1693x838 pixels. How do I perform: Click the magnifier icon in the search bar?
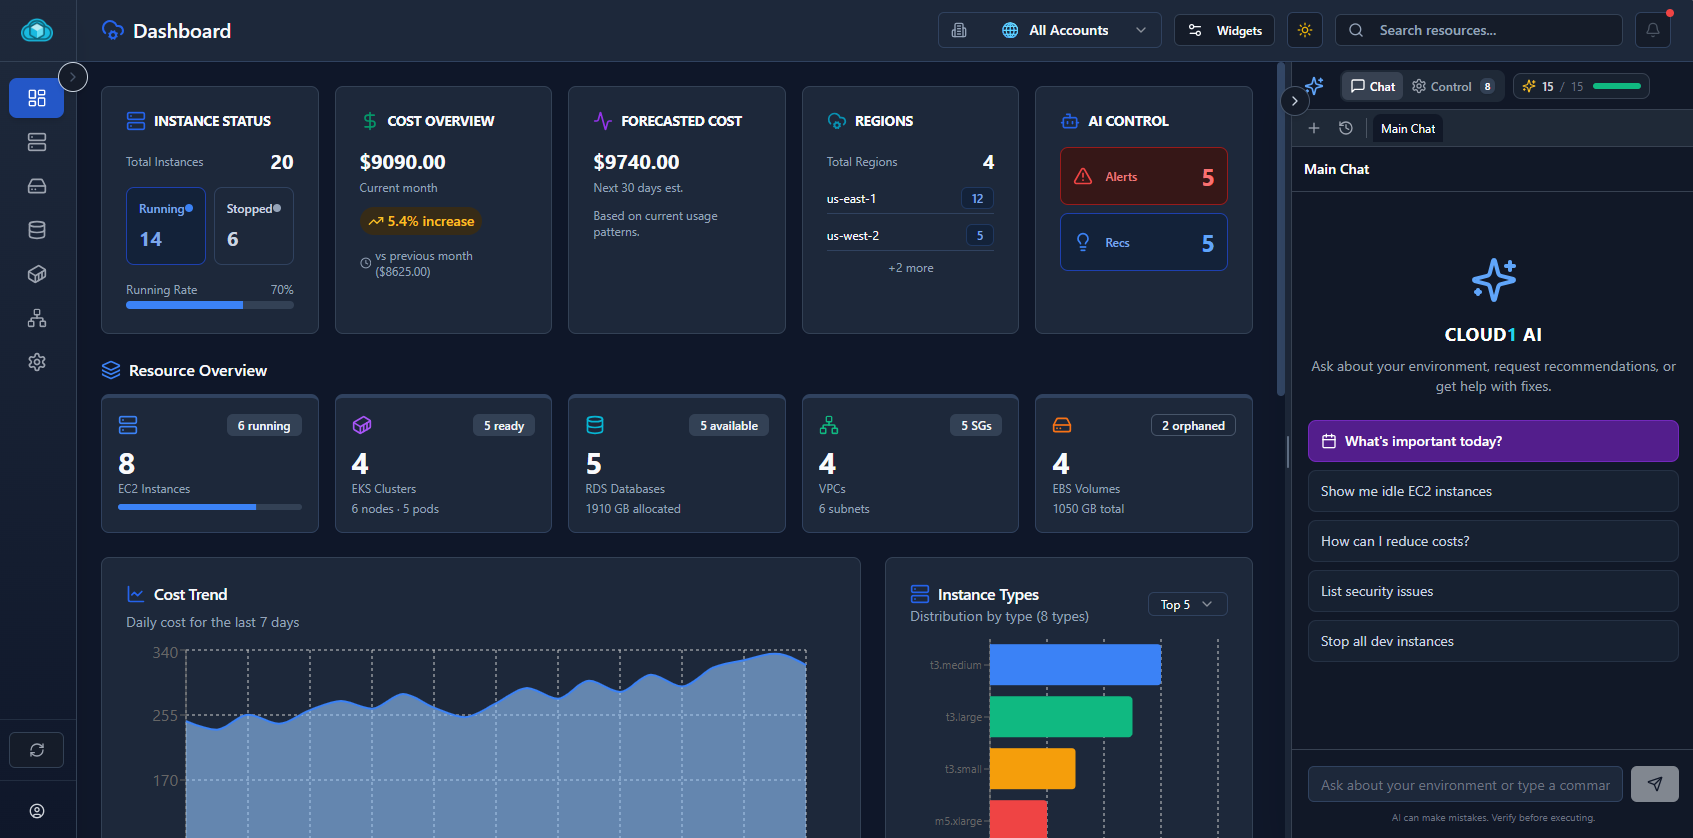(1356, 30)
